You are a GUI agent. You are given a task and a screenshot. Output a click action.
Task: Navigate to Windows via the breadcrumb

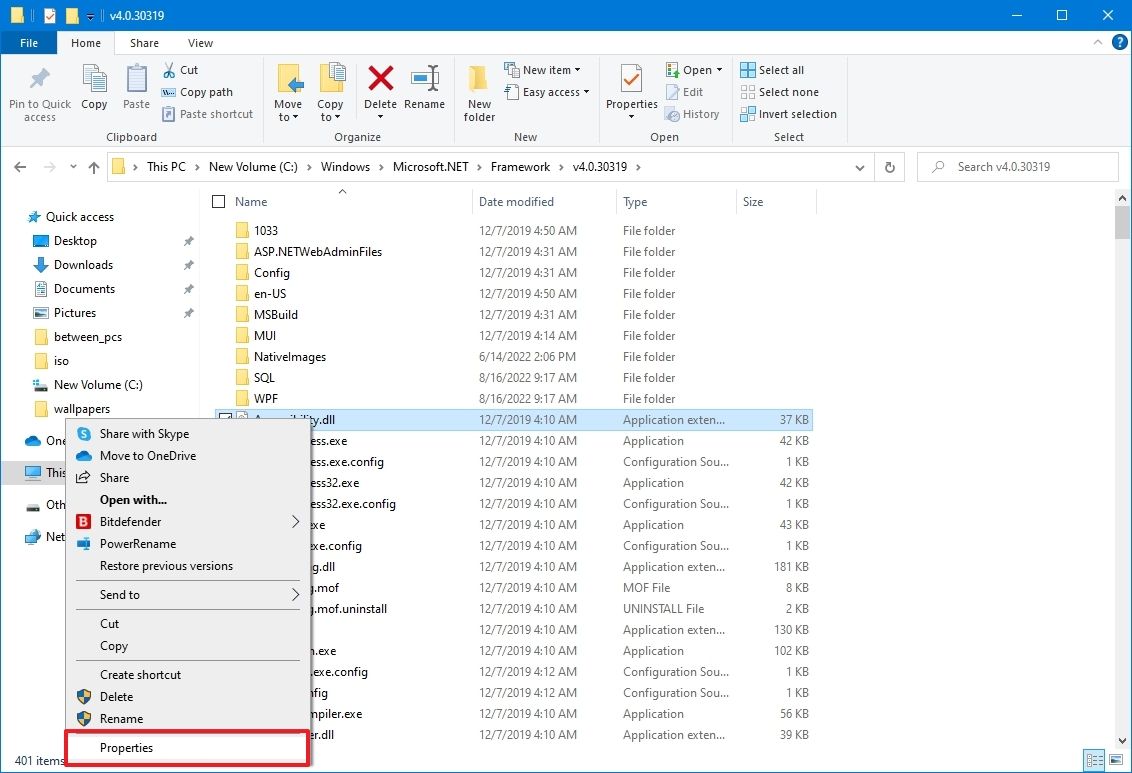[346, 166]
